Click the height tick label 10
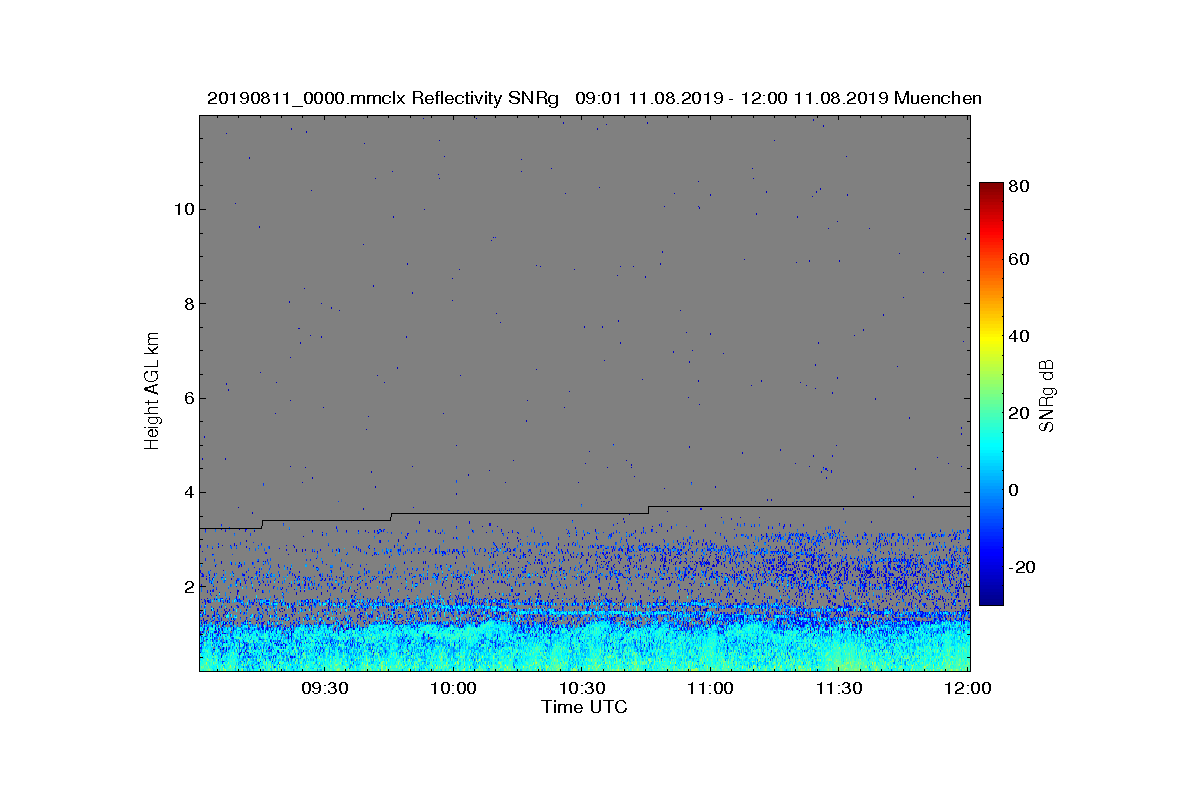Image resolution: width=1200 pixels, height=800 pixels. coord(183,209)
